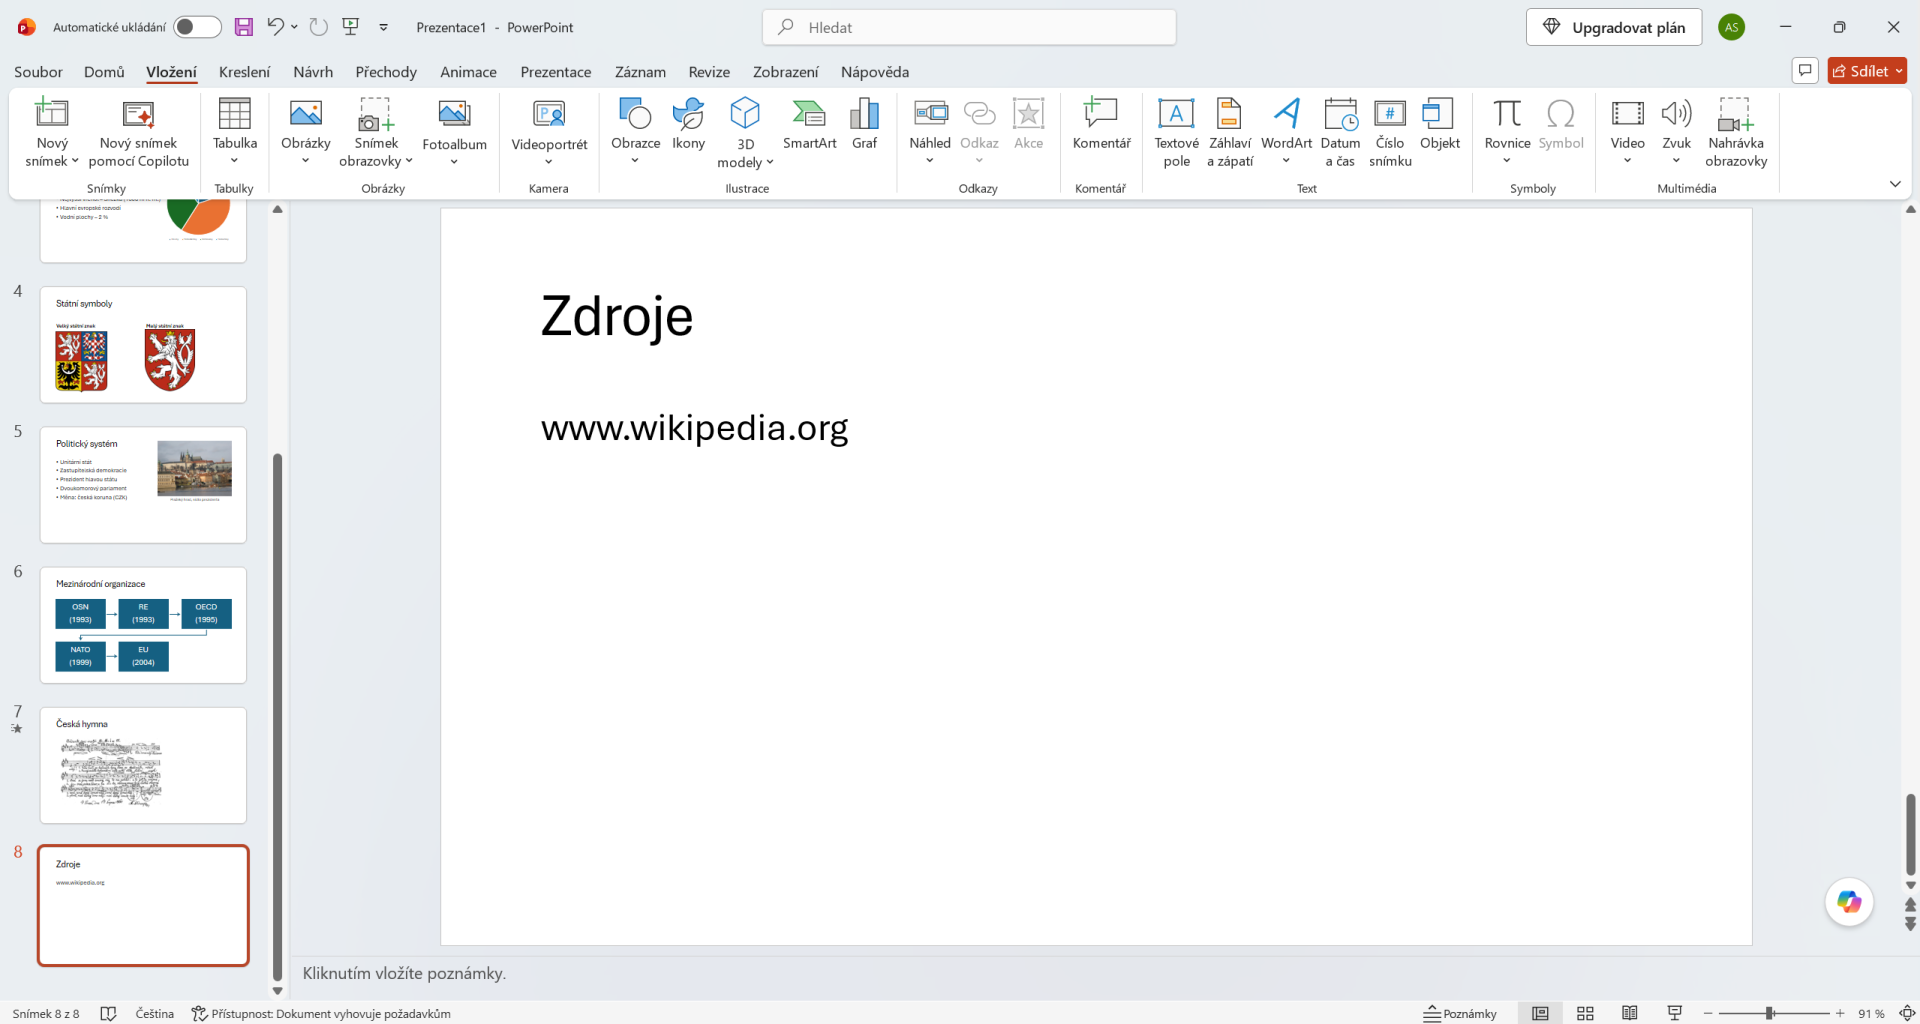The height and width of the screenshot is (1024, 1920).
Task: Start slideshow from status bar
Action: 1675,1013
